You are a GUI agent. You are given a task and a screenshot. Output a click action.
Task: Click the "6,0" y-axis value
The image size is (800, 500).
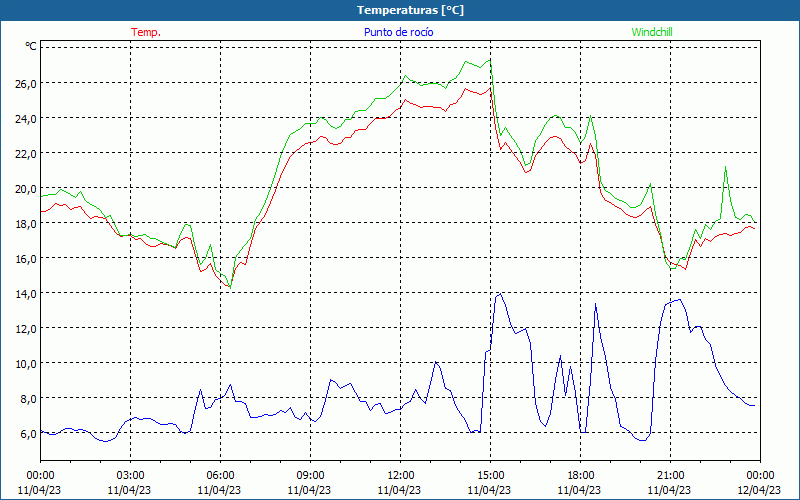(28, 434)
